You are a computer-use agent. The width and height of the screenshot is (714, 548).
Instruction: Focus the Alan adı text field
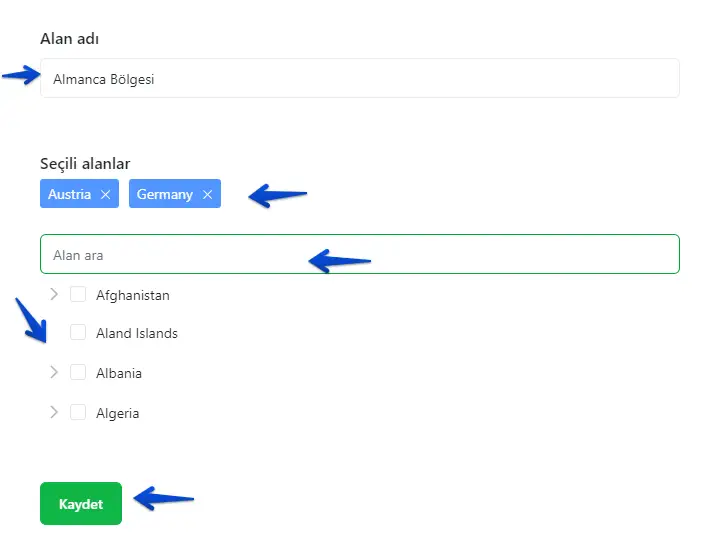pyautogui.click(x=359, y=78)
